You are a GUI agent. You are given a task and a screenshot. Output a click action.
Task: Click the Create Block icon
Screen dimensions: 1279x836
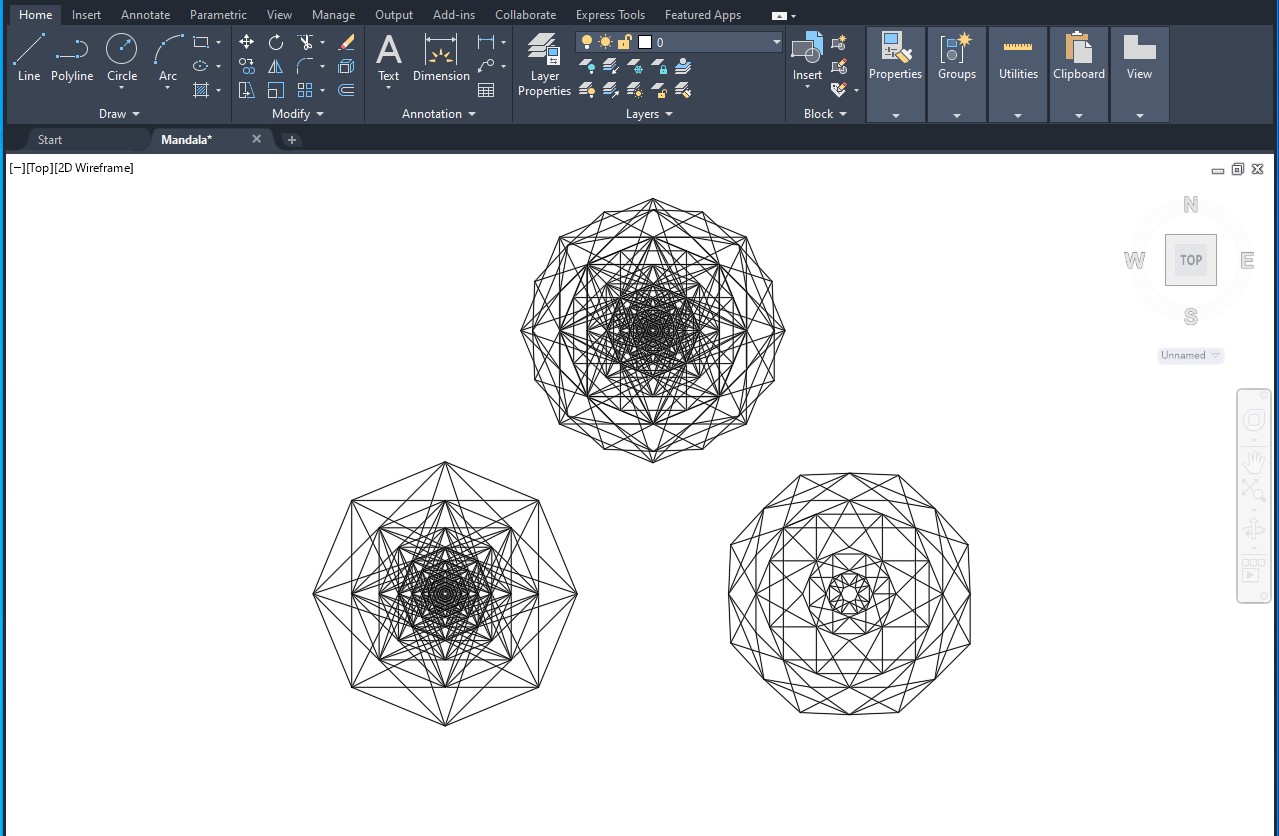839,42
